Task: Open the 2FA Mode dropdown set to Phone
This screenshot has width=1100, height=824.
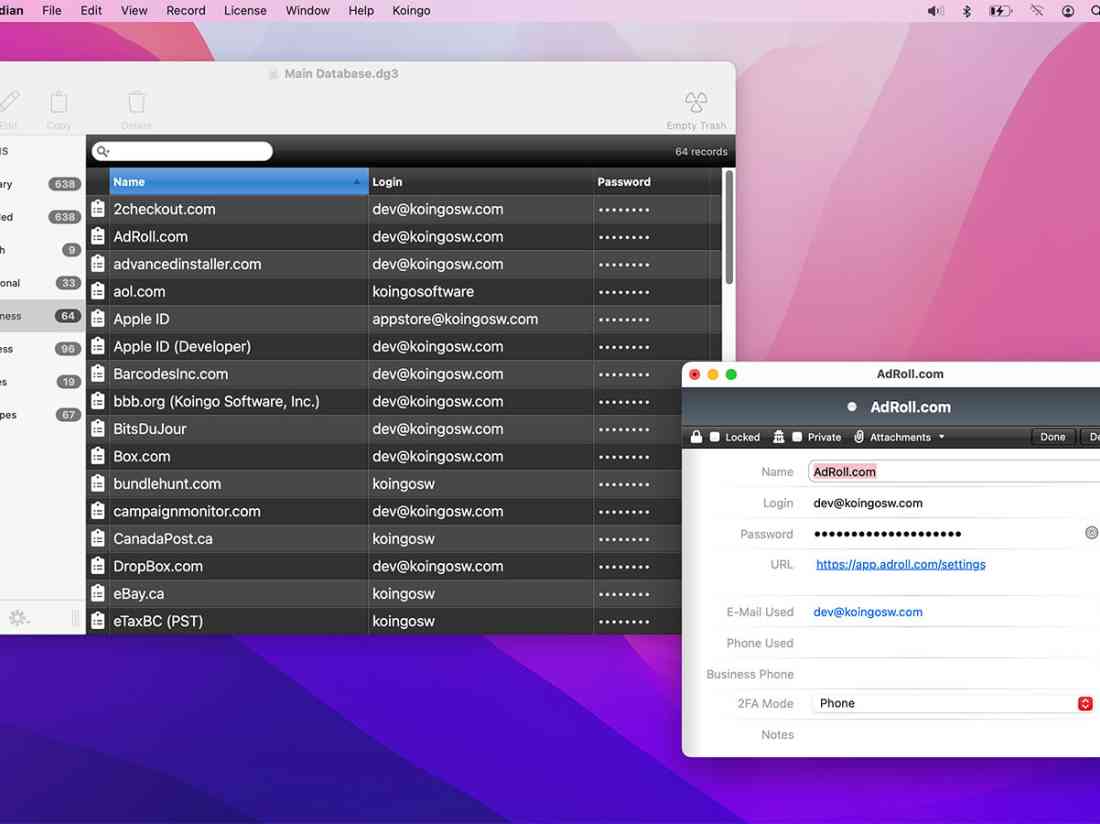Action: click(1086, 703)
